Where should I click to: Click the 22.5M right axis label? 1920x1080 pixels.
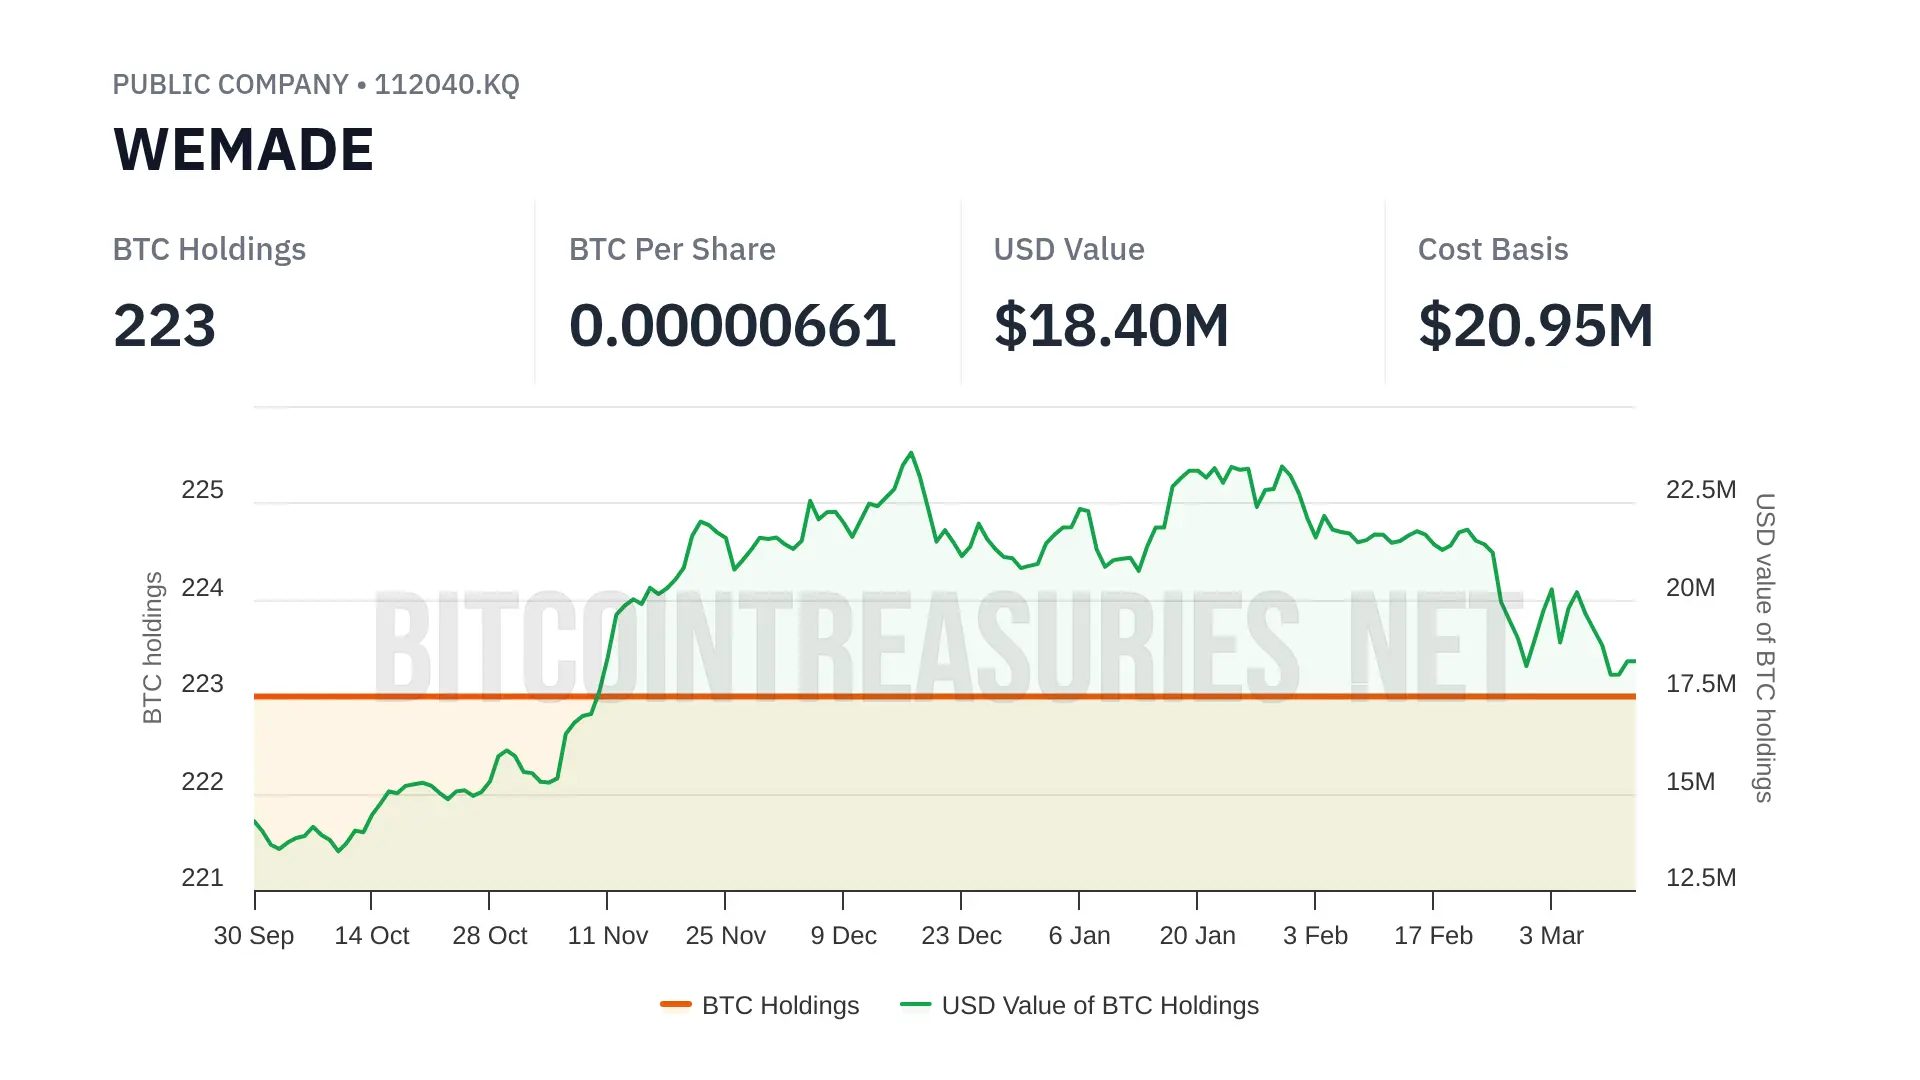[1700, 490]
